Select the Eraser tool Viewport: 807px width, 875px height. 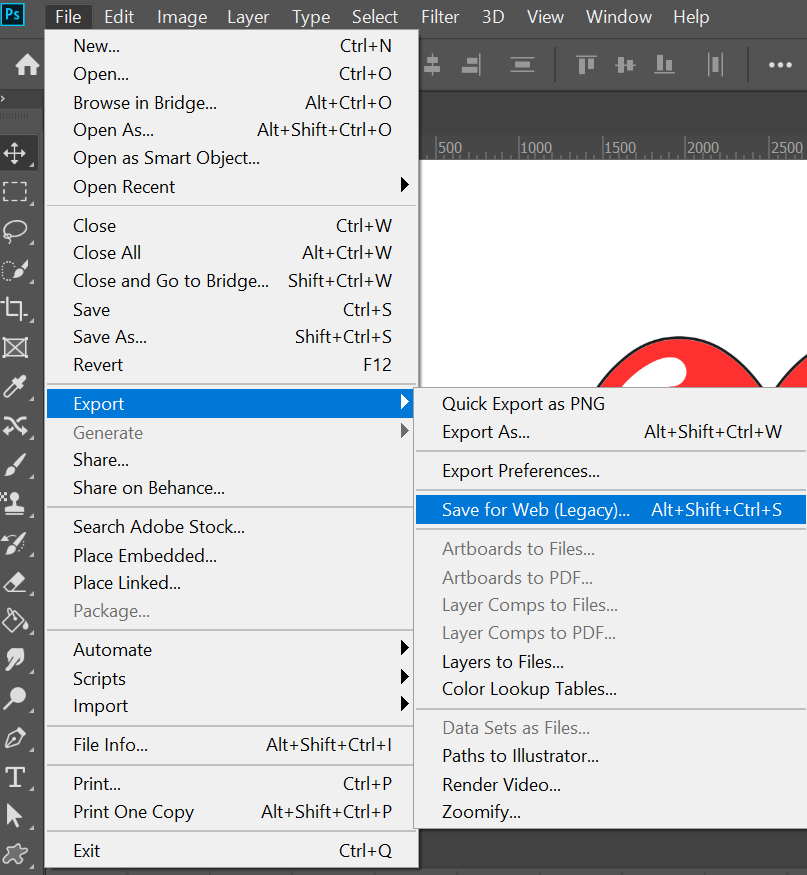15,582
